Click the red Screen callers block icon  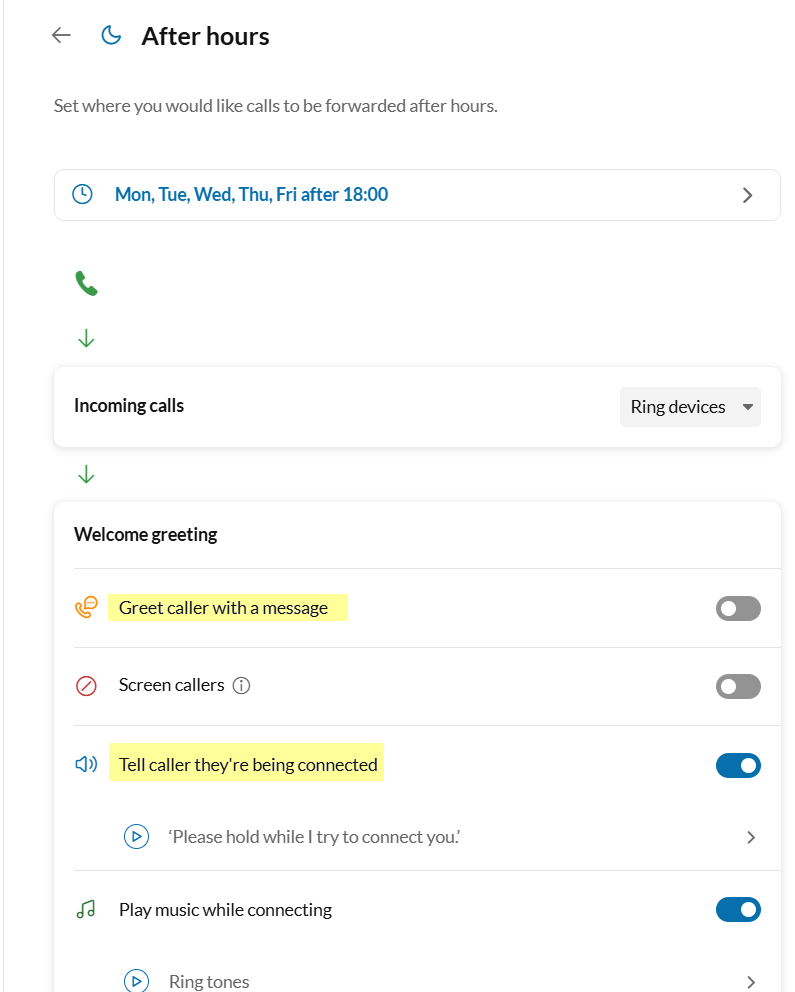86,686
